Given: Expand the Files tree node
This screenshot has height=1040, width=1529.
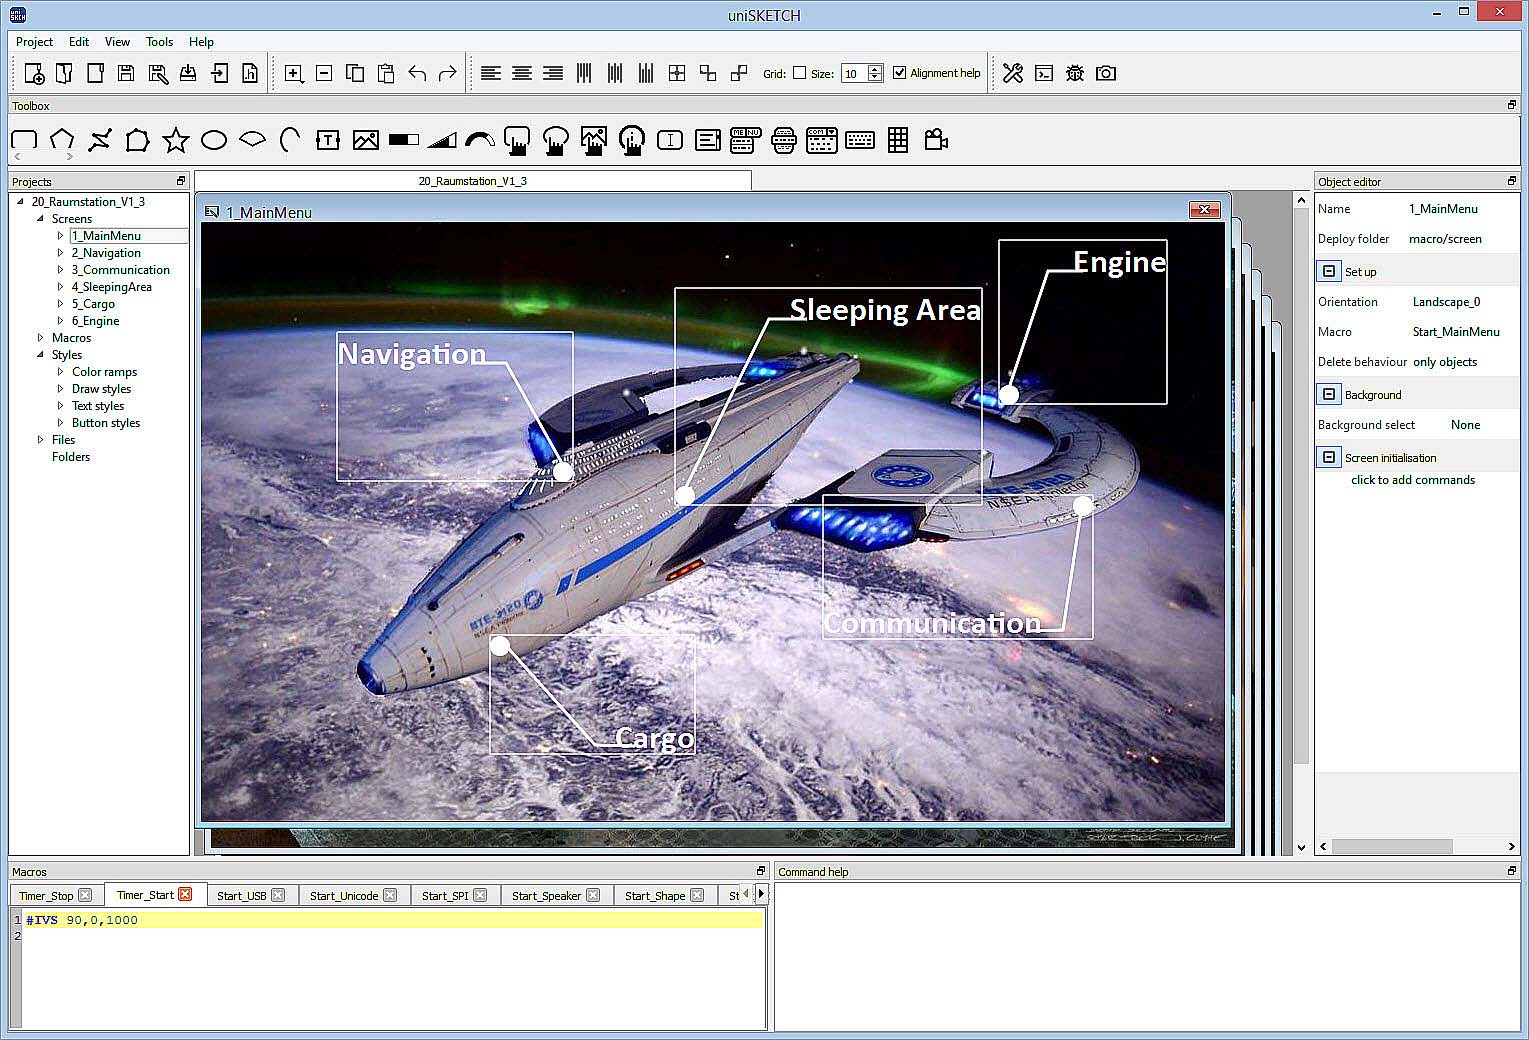Looking at the screenshot, I should [40, 440].
